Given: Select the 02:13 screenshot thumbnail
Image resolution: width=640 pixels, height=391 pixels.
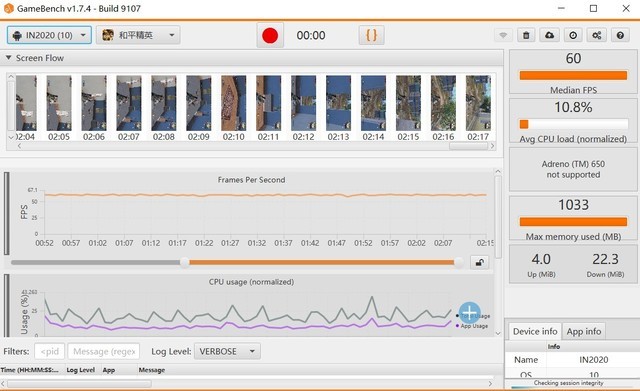Looking at the screenshot, I should (338, 103).
